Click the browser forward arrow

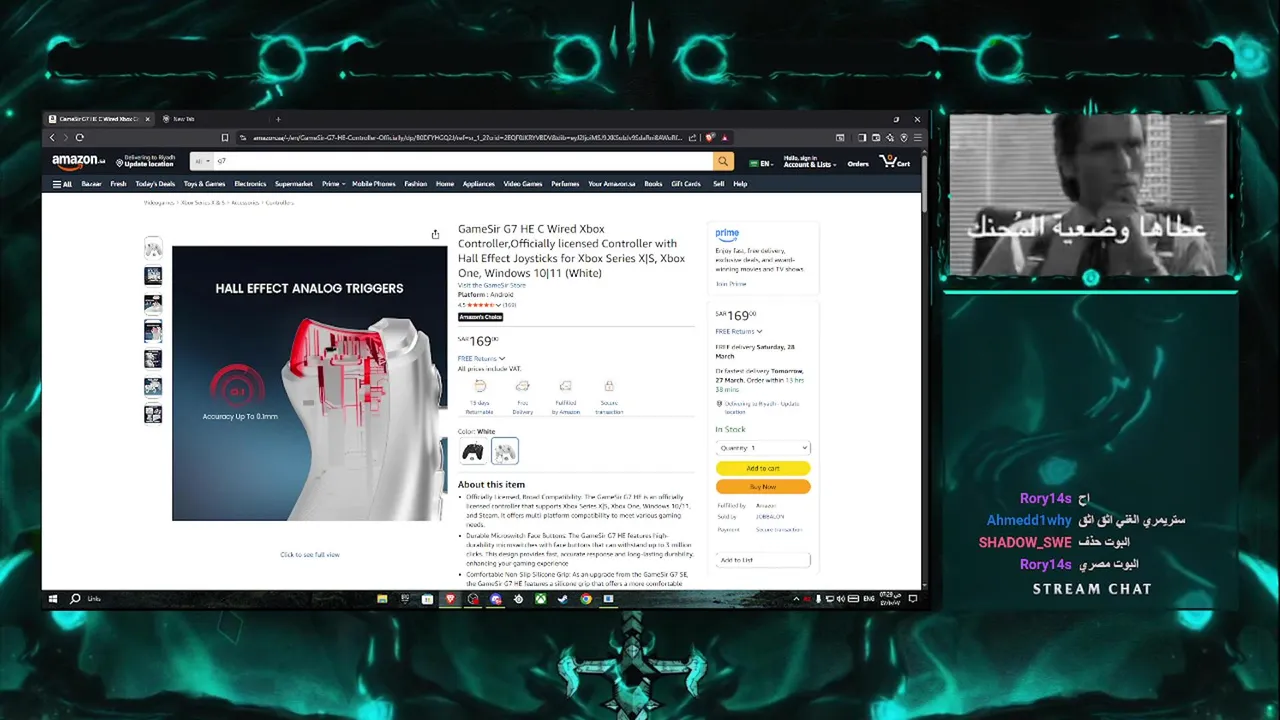pyautogui.click(x=66, y=138)
